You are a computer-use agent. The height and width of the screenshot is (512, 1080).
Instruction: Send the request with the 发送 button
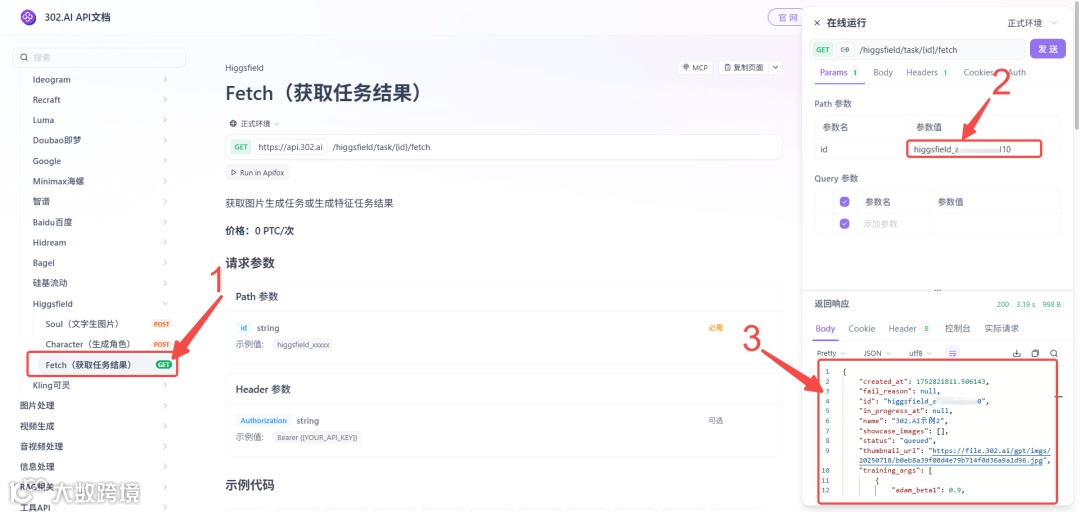tap(1048, 49)
